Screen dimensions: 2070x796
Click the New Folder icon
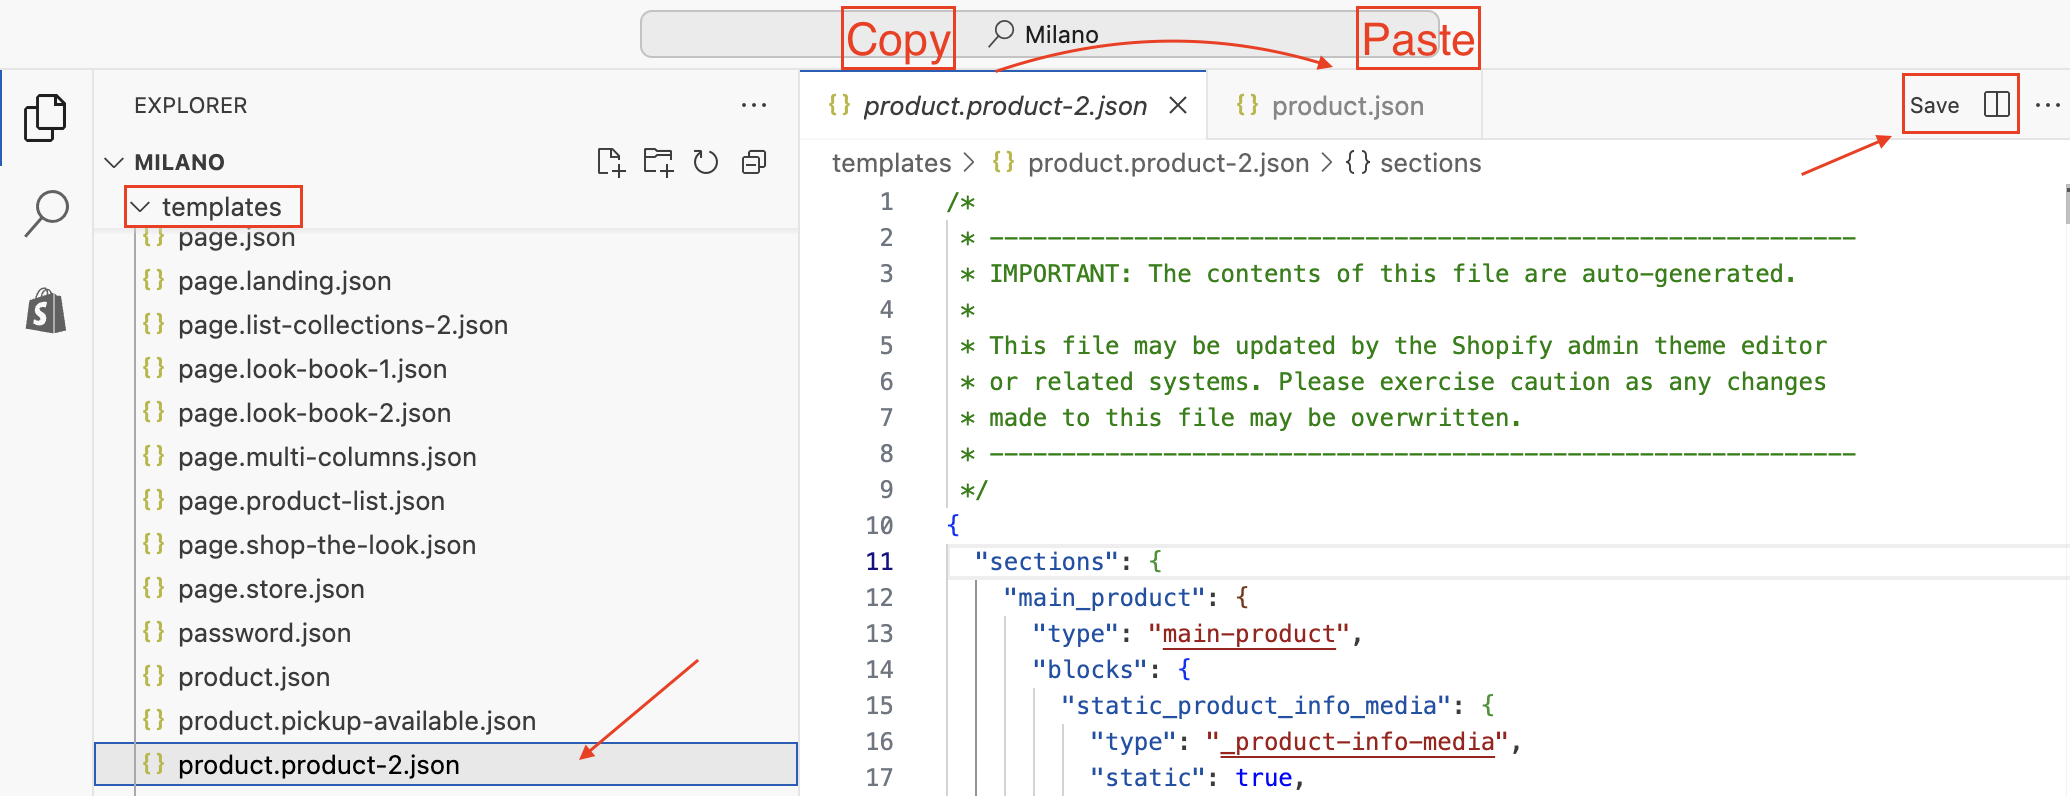tap(658, 162)
